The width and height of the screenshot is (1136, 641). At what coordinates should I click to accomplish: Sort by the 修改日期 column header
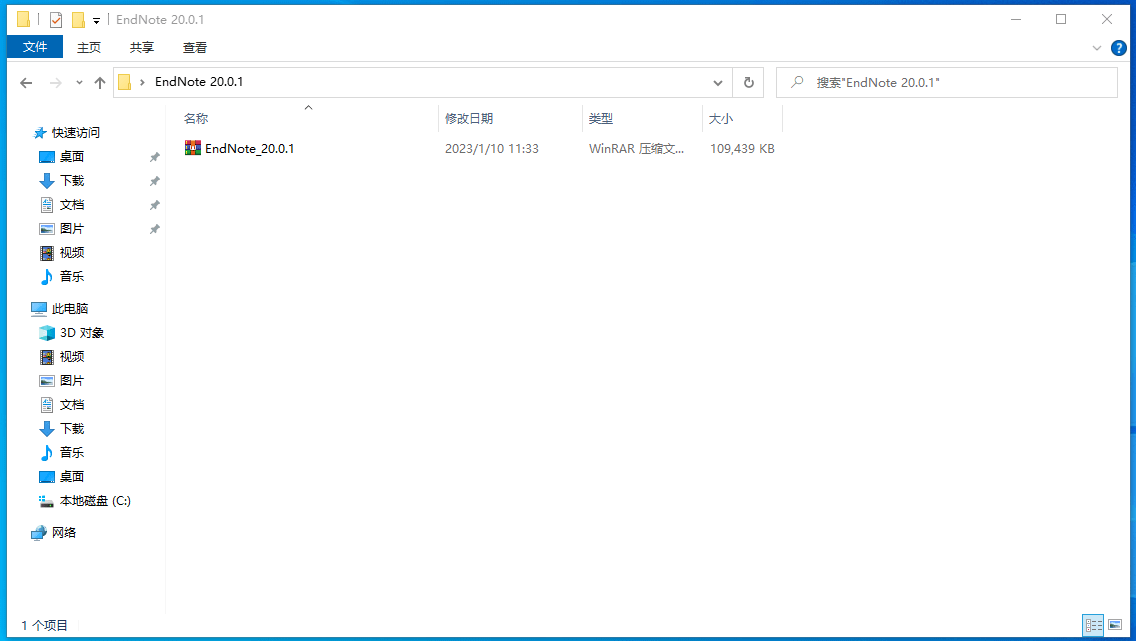tap(469, 118)
